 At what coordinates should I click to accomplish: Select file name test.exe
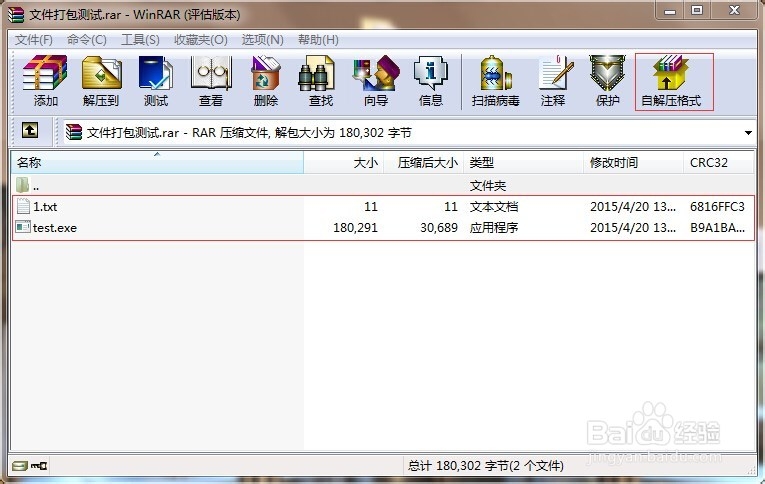[x=55, y=228]
